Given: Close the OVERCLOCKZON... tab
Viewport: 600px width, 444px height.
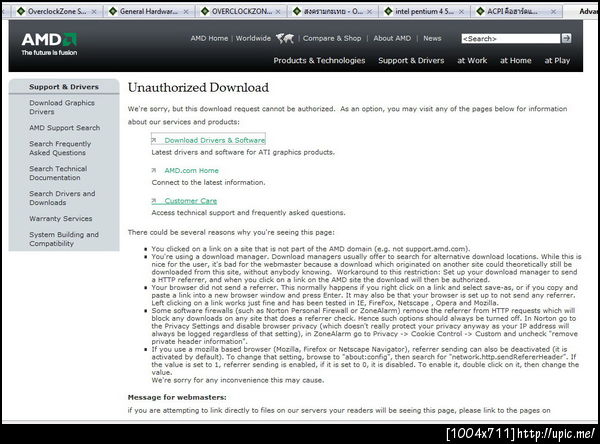Looking at the screenshot, I should click(x=278, y=12).
